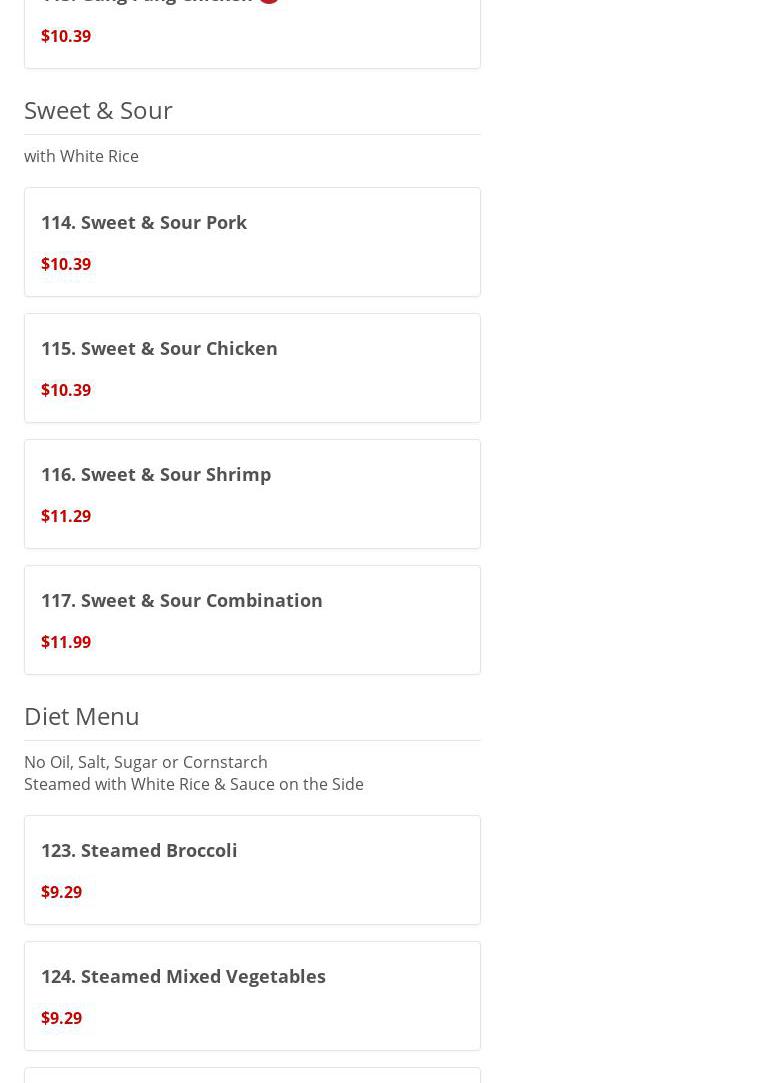Click the red spicy icon beside the top dish
This screenshot has height=1083, width=770.
268,1
